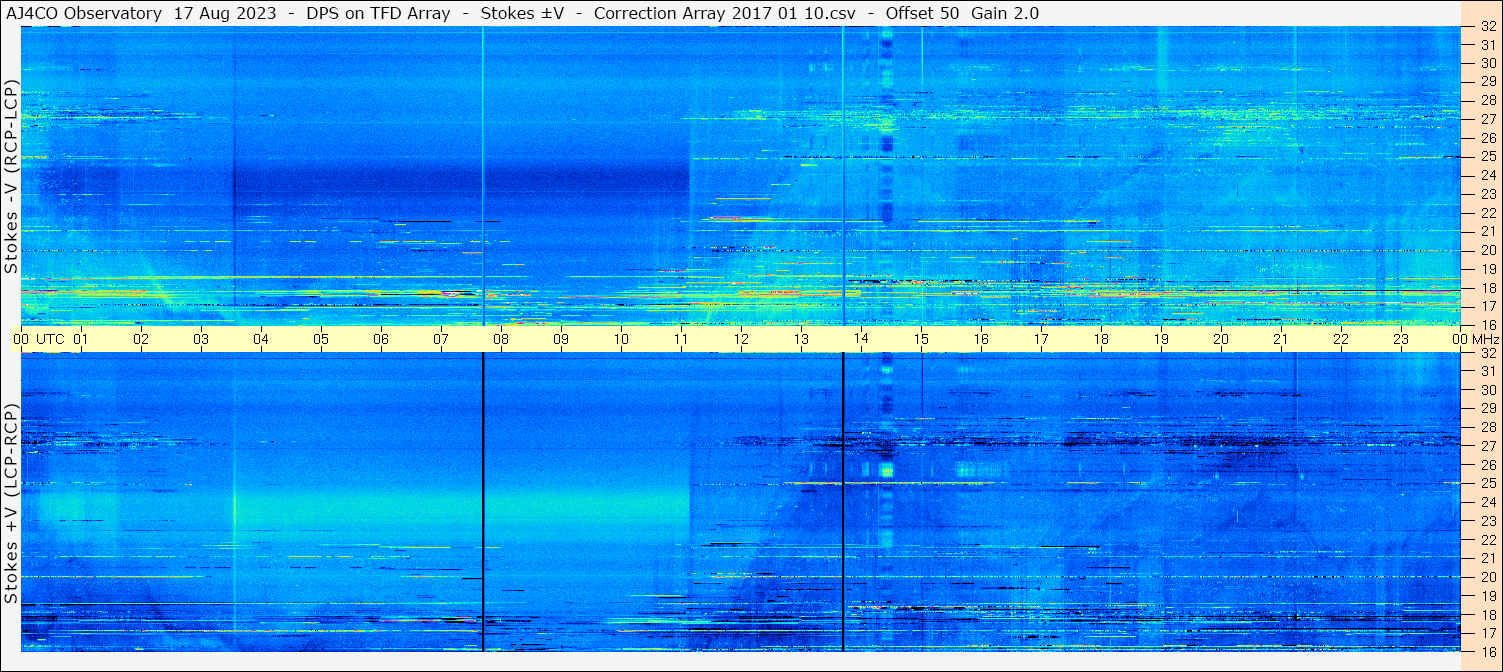The height and width of the screenshot is (672, 1503).
Task: Click the 31 MHz tick of Stokes +V panel
Action: 1487,371
